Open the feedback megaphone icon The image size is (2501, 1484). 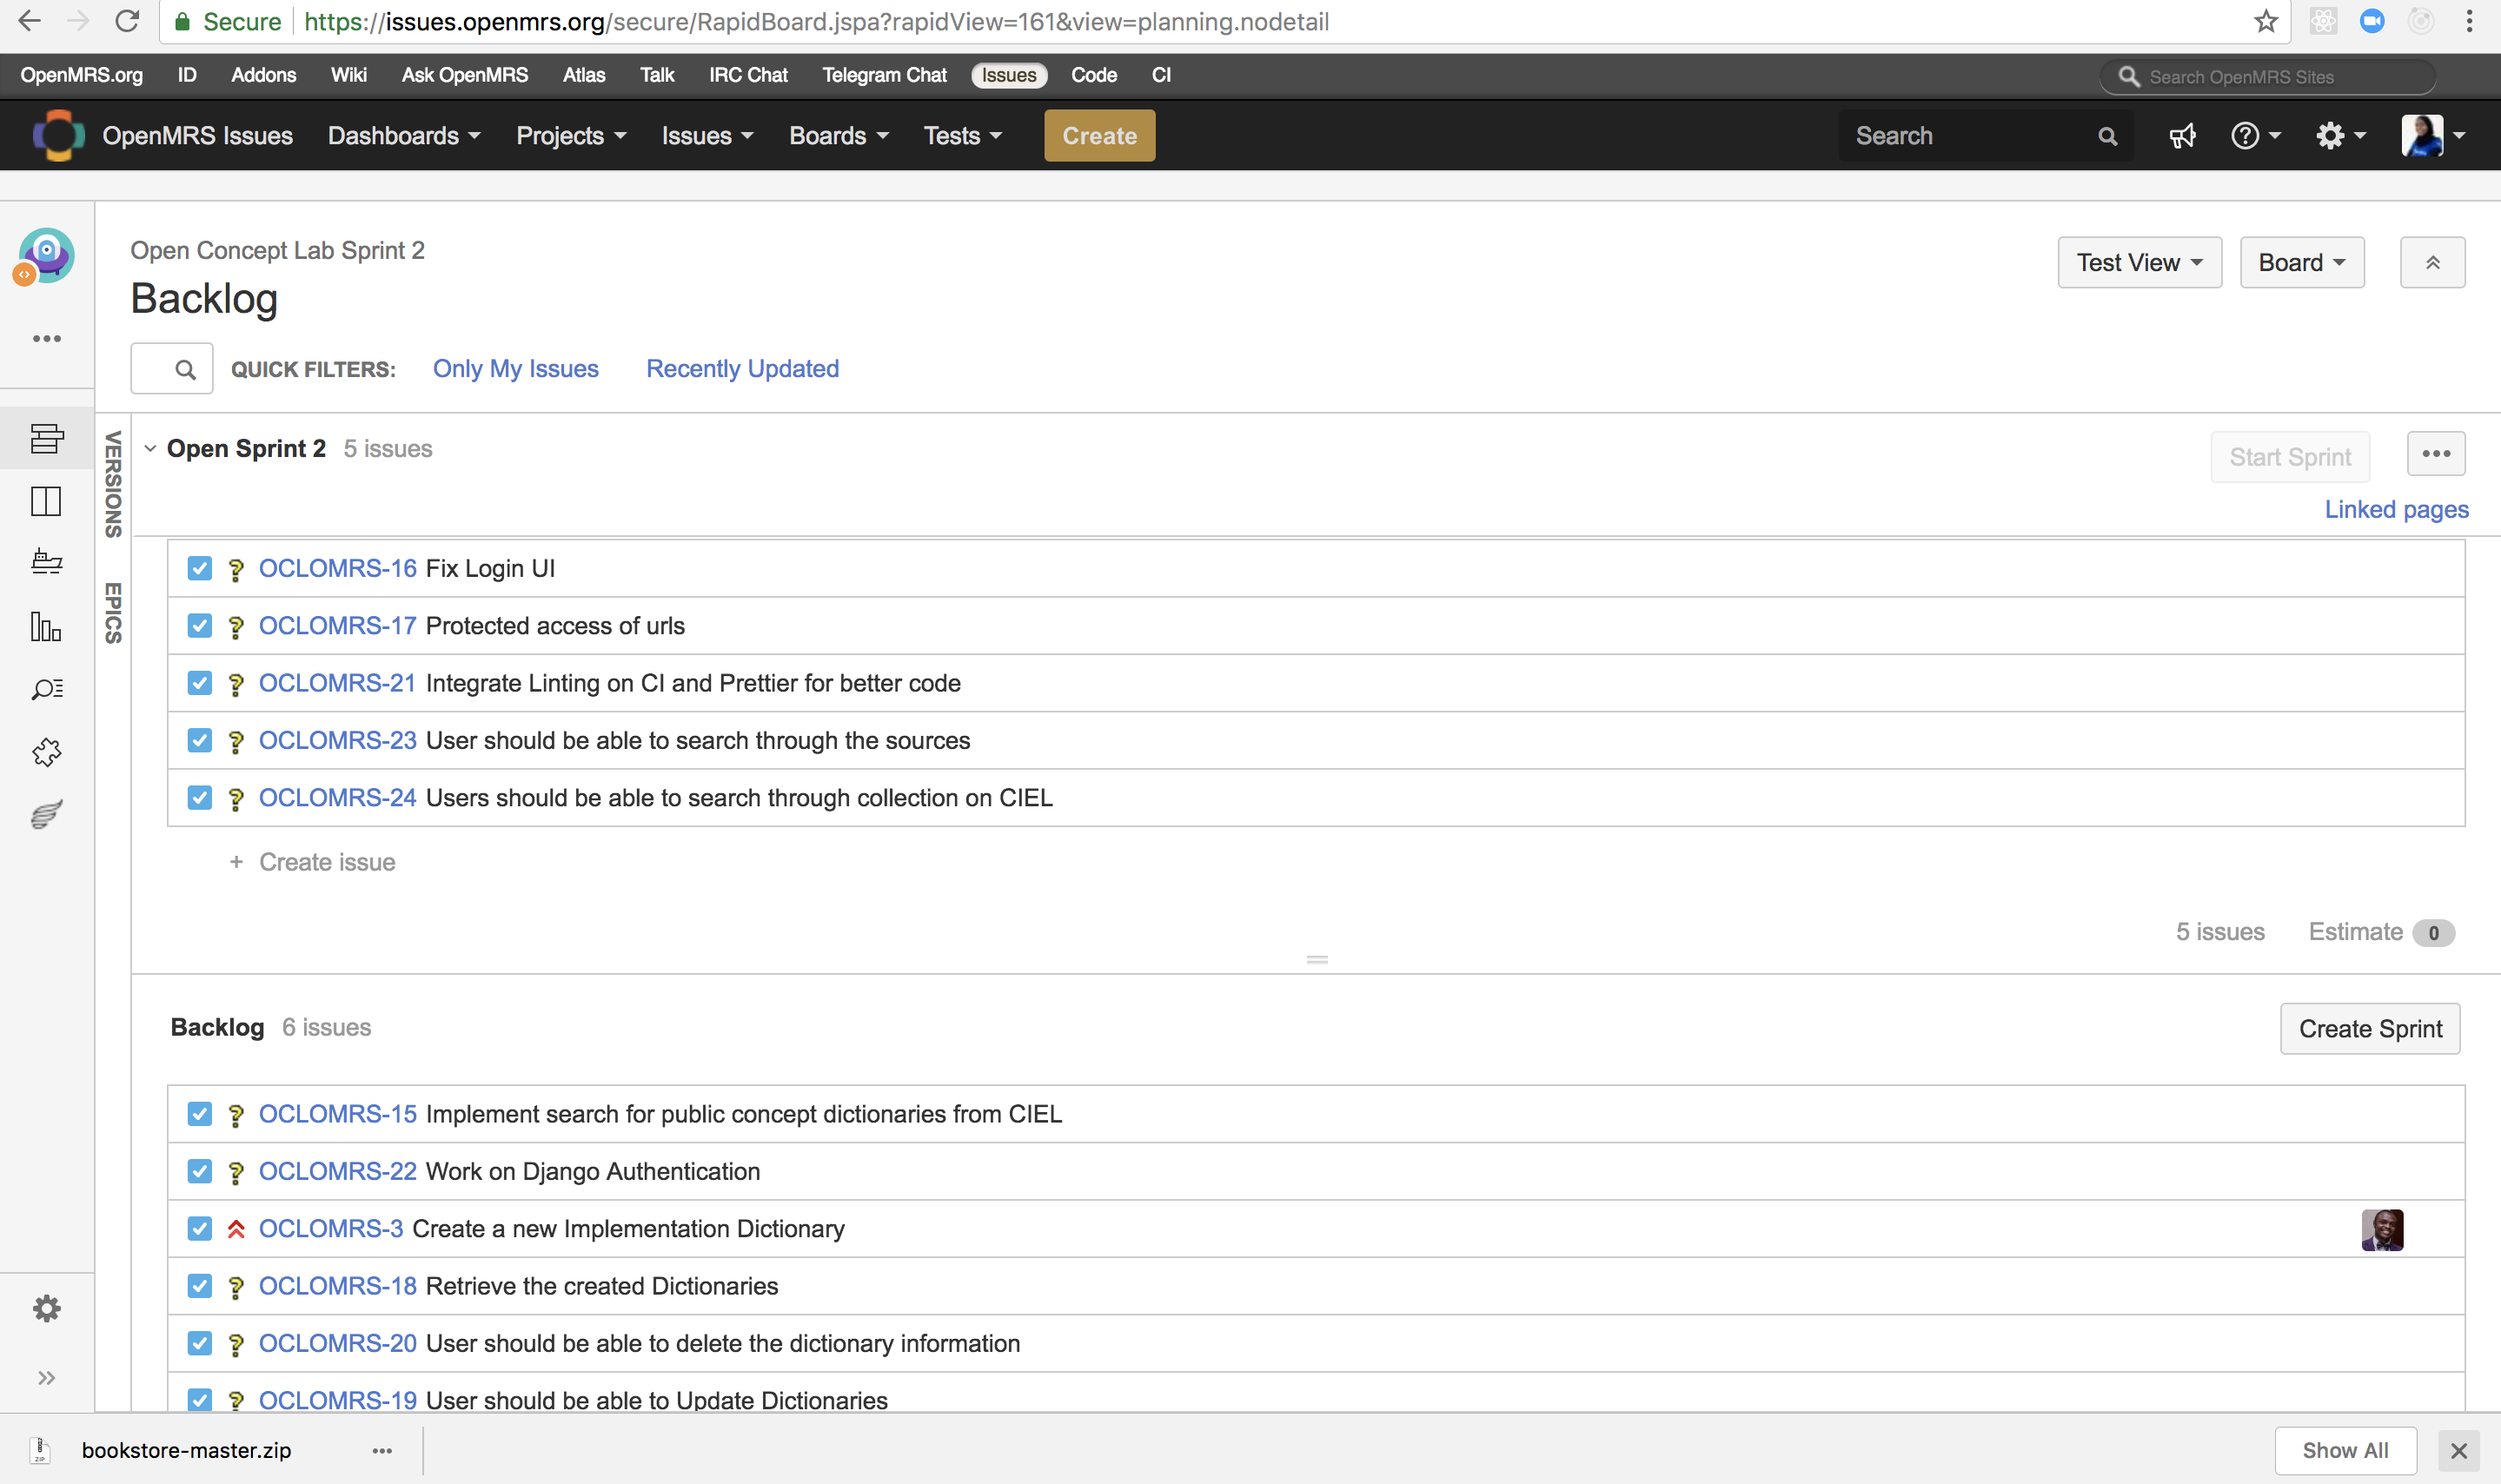click(x=2183, y=136)
